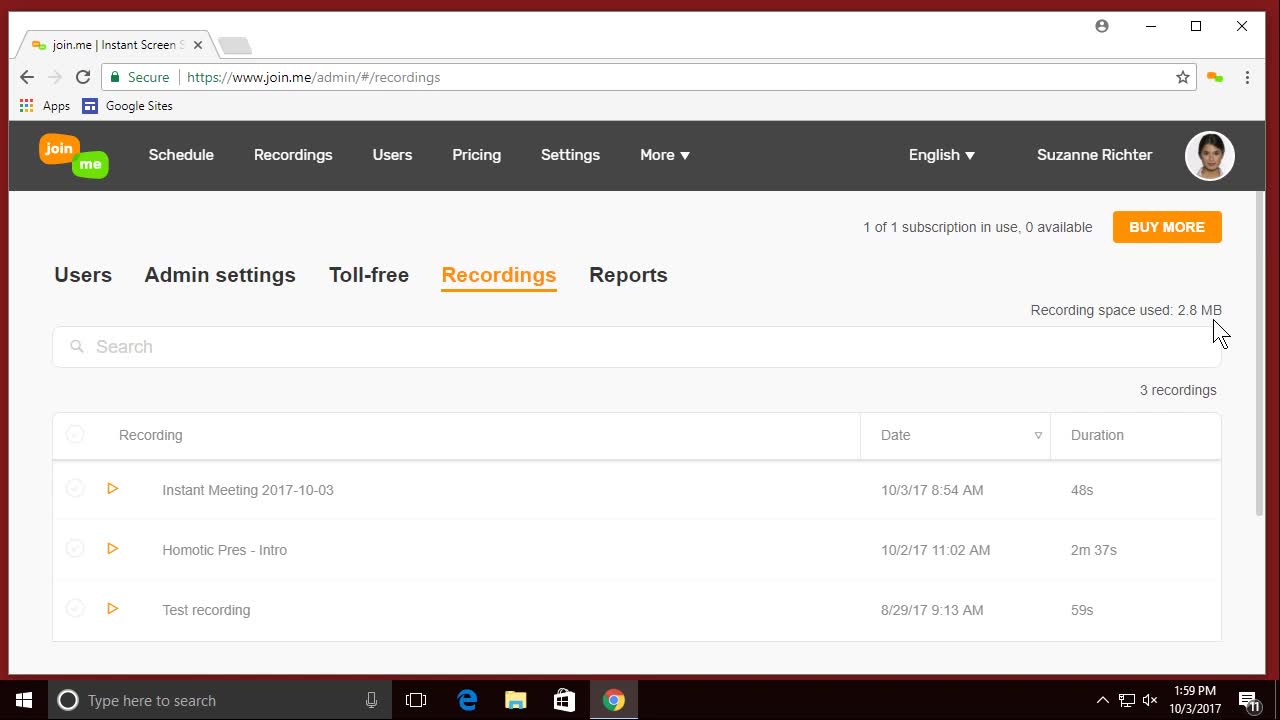The height and width of the screenshot is (720, 1280).
Task: Click the Chrome profile user icon
Action: (1102, 26)
